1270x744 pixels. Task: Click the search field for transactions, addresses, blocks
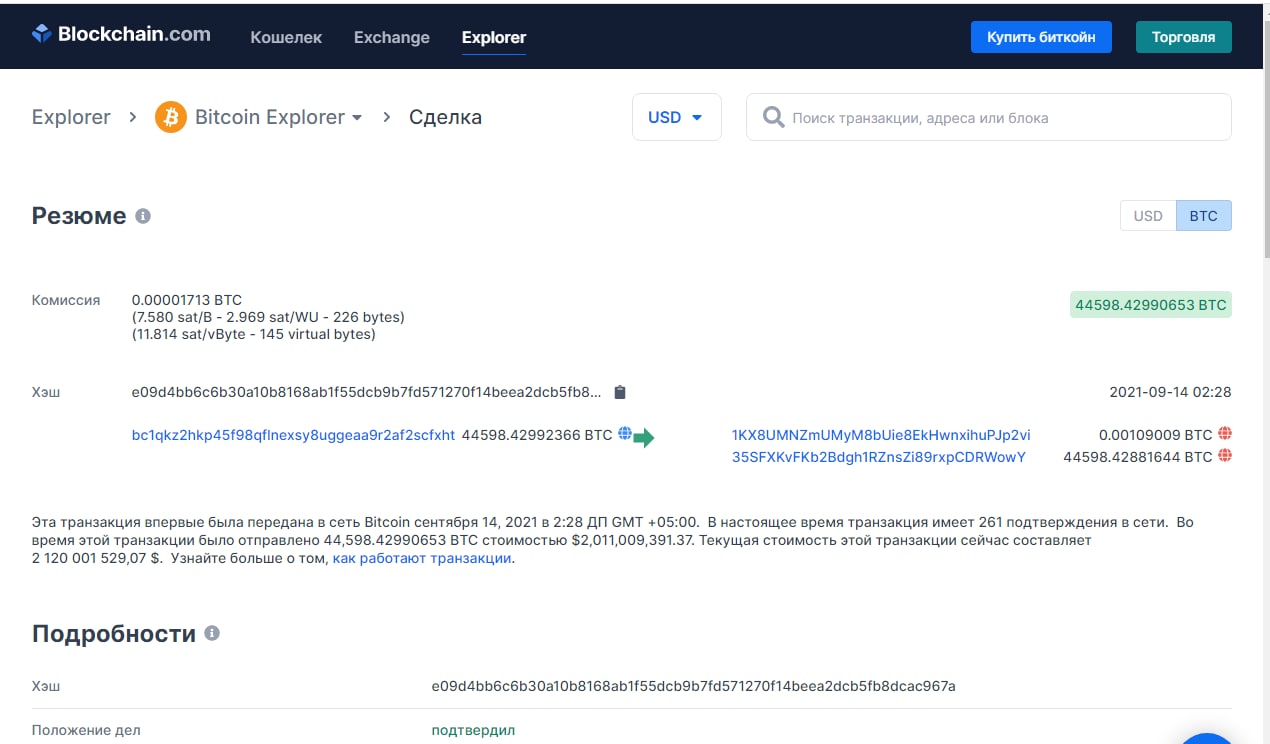coord(989,118)
